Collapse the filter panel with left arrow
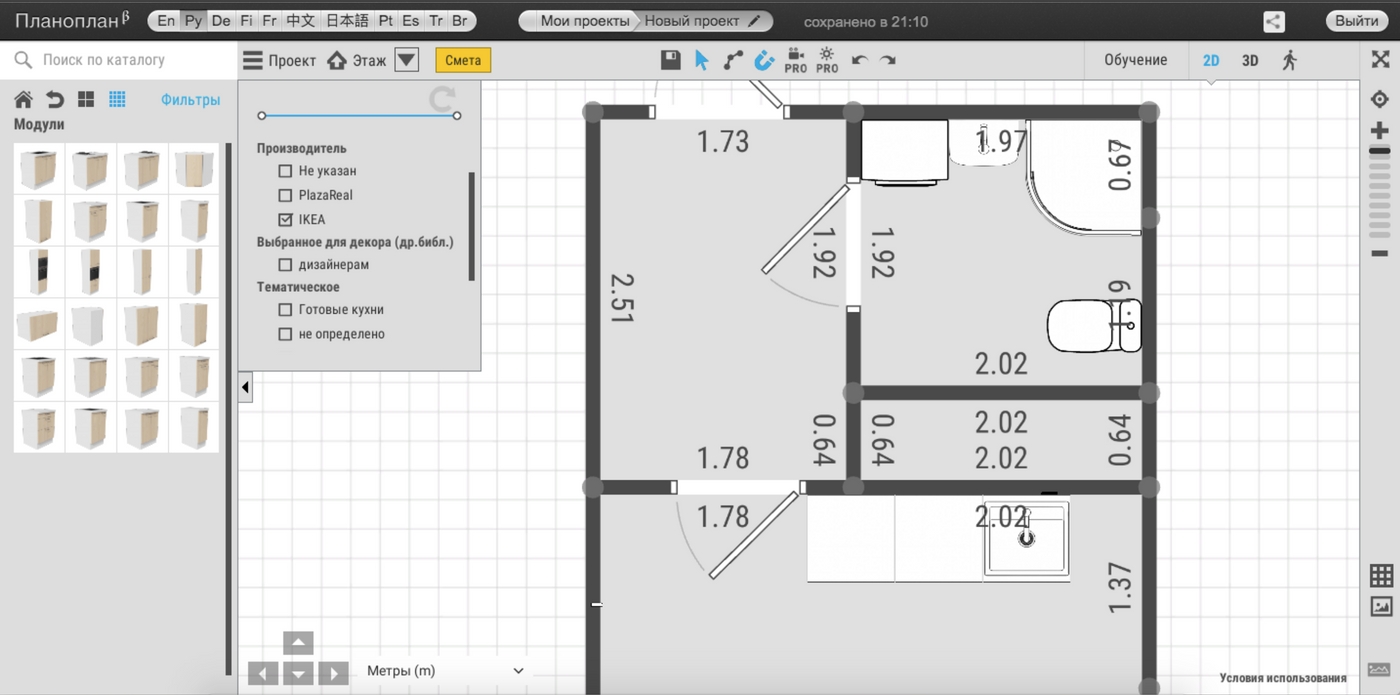The image size is (1400, 695). pyautogui.click(x=245, y=387)
